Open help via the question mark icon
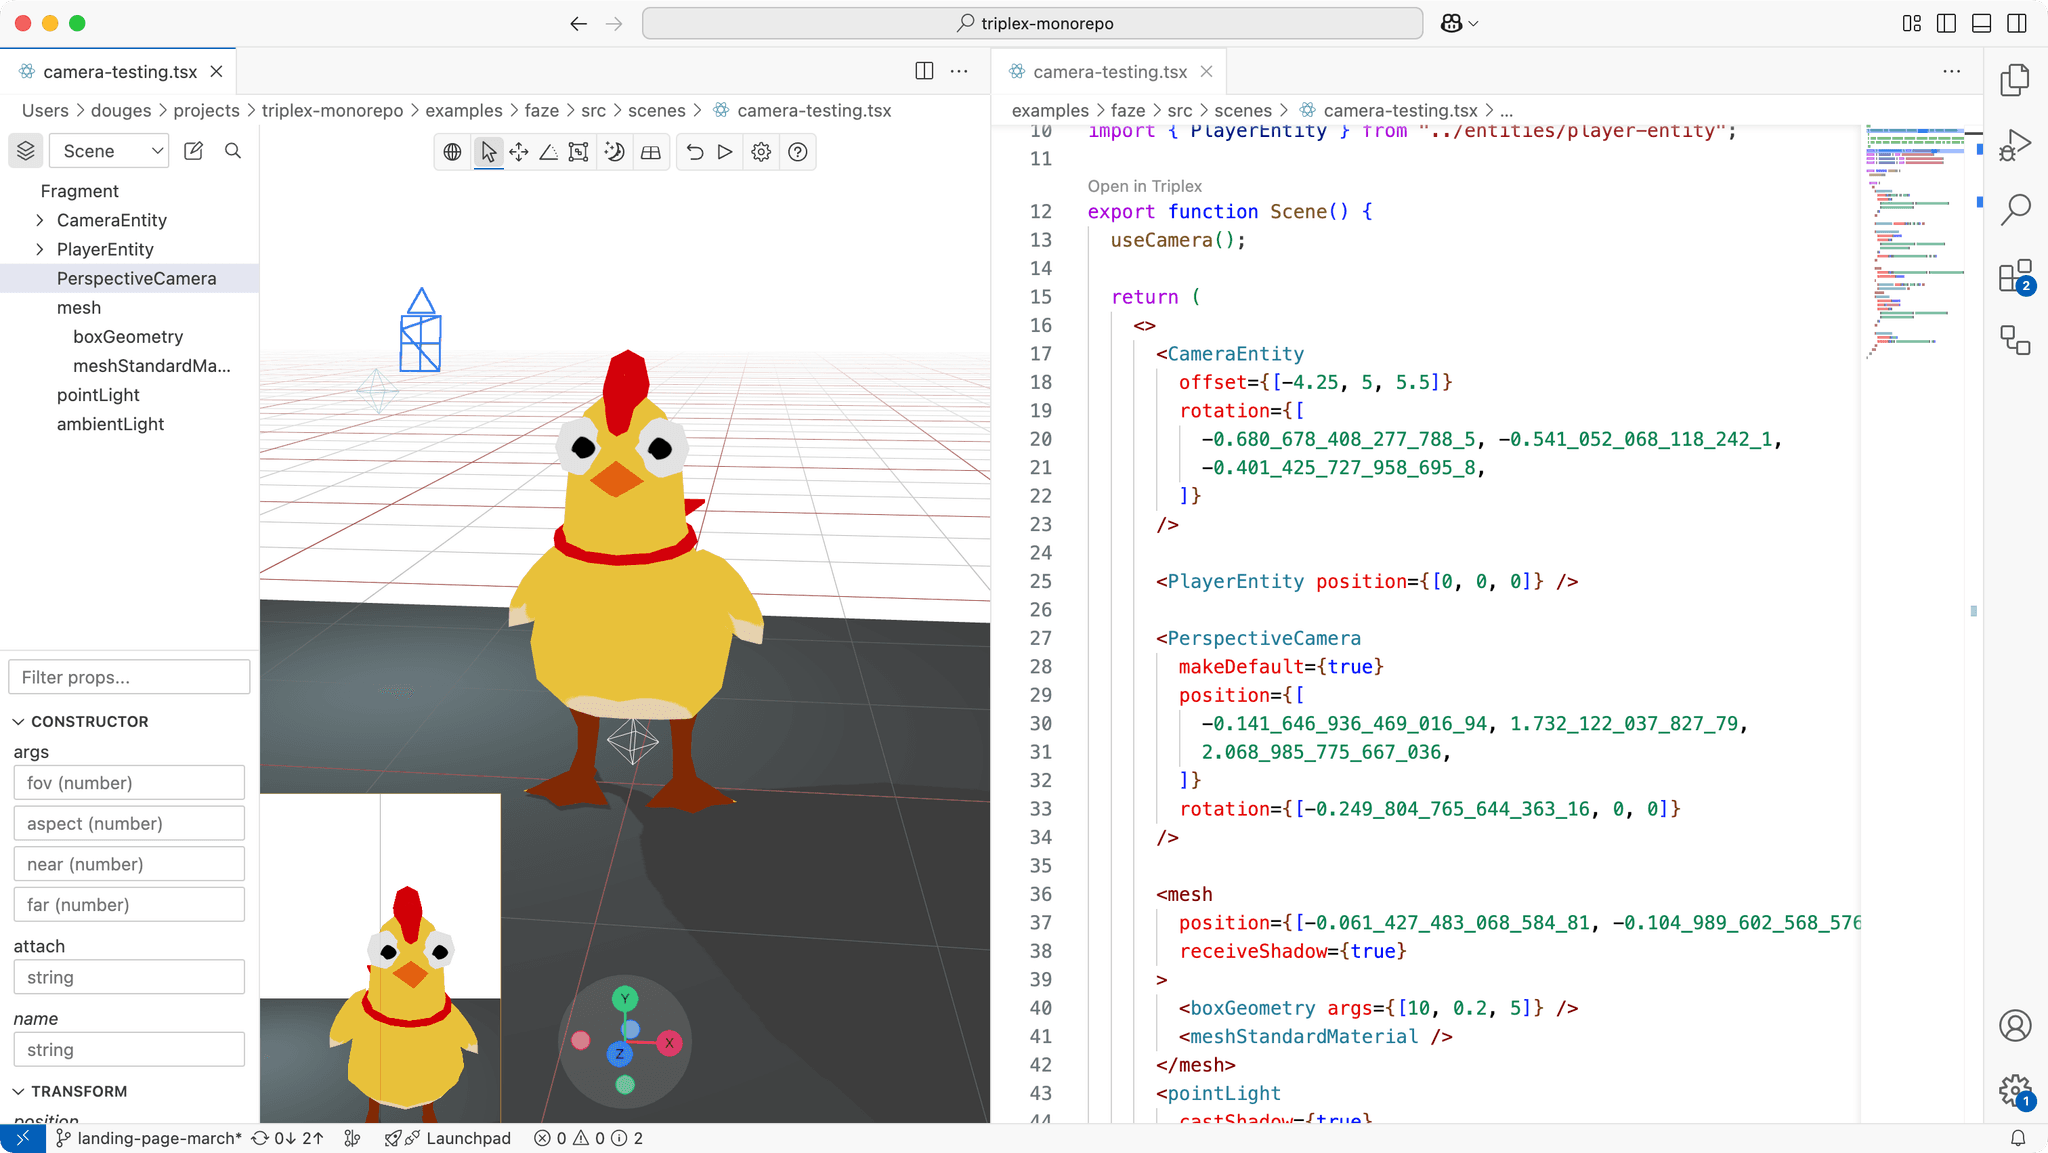 click(797, 152)
